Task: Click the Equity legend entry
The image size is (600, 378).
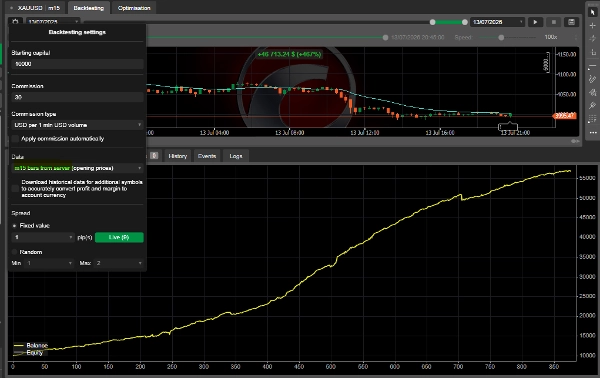Action: (x=29, y=353)
